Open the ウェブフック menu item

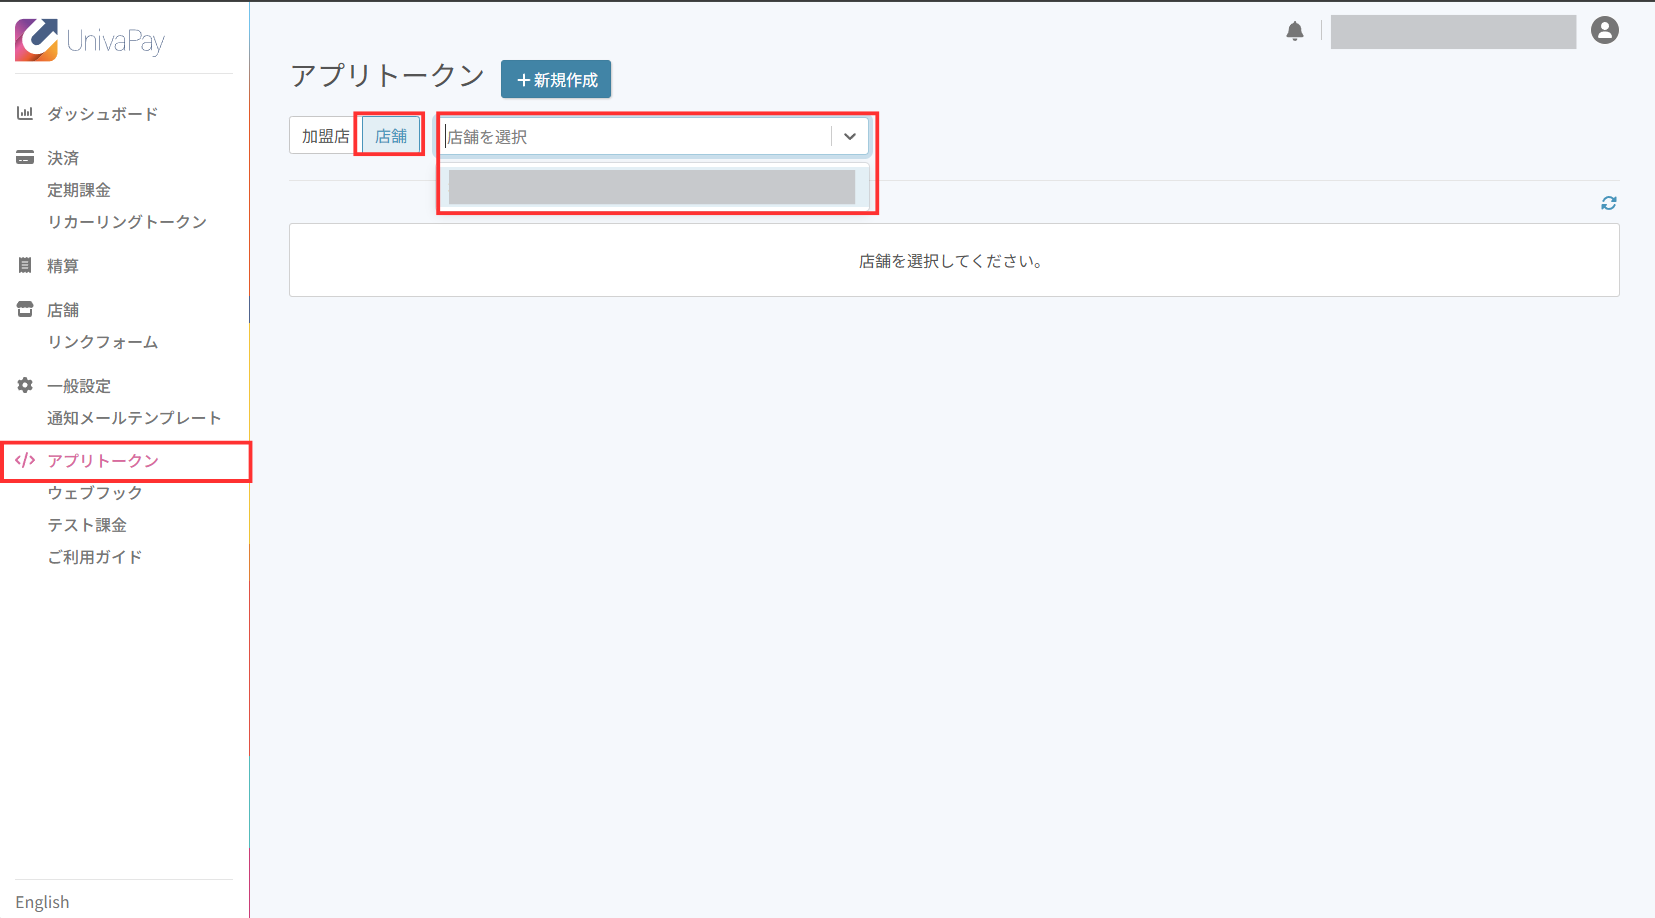[x=95, y=493]
